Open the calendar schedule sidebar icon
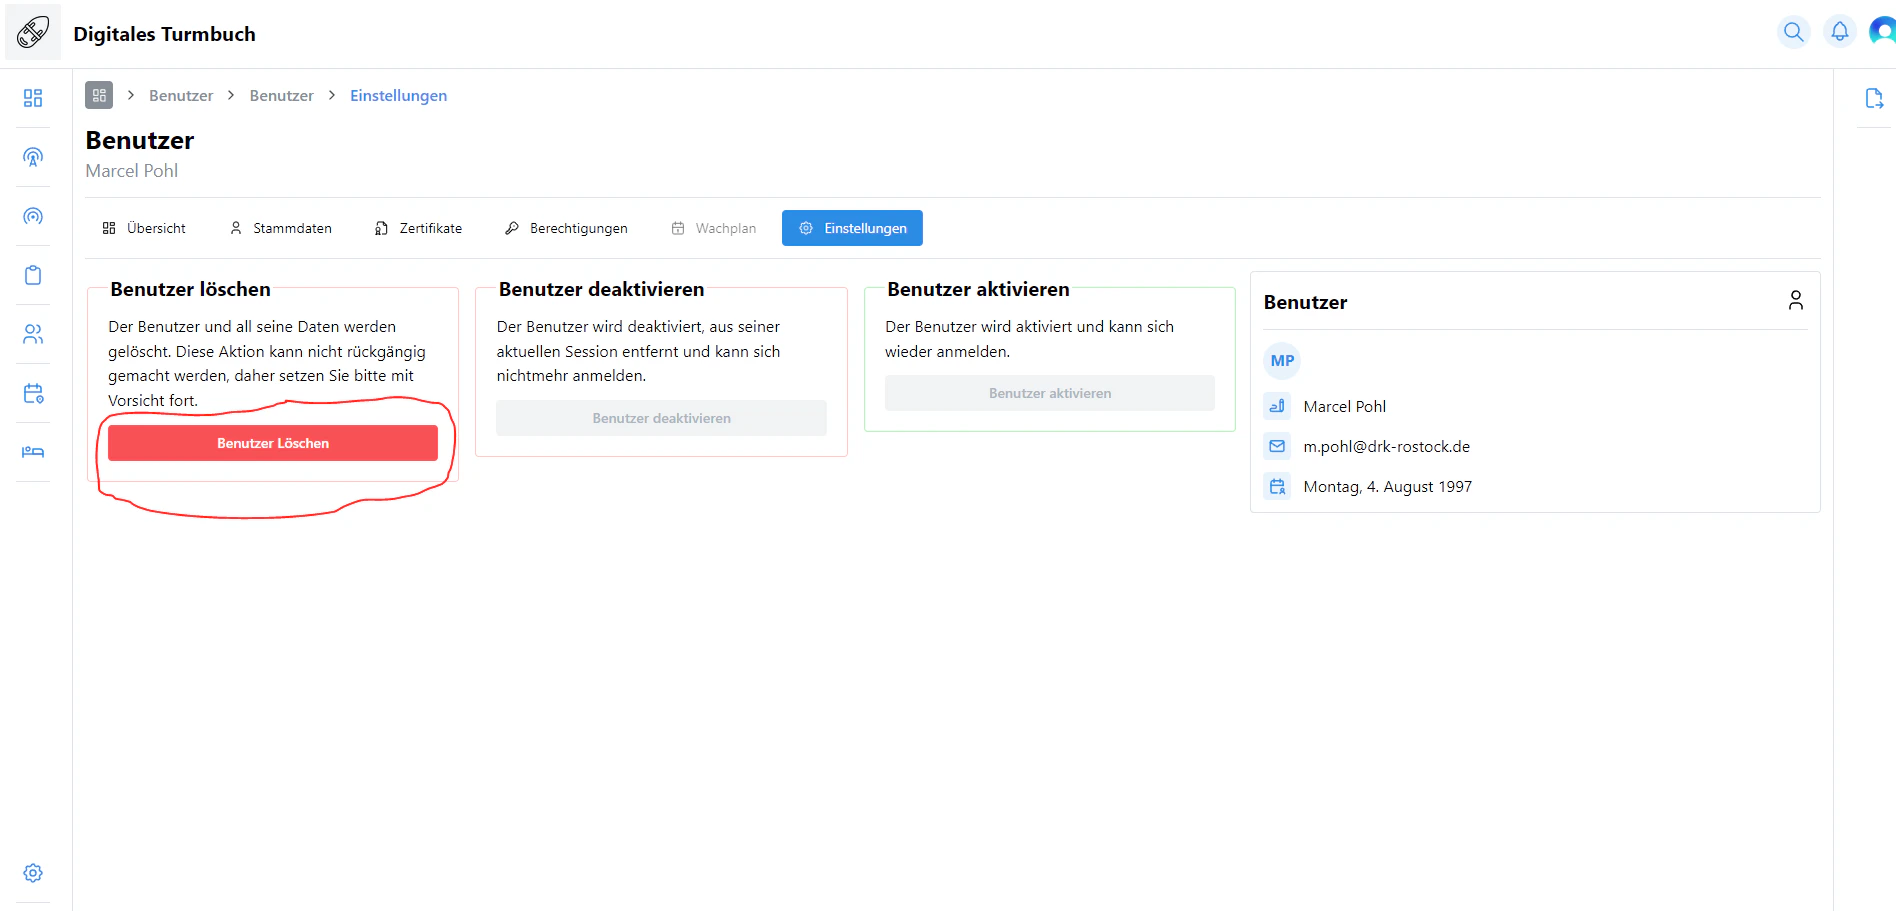This screenshot has width=1896, height=911. [x=33, y=393]
